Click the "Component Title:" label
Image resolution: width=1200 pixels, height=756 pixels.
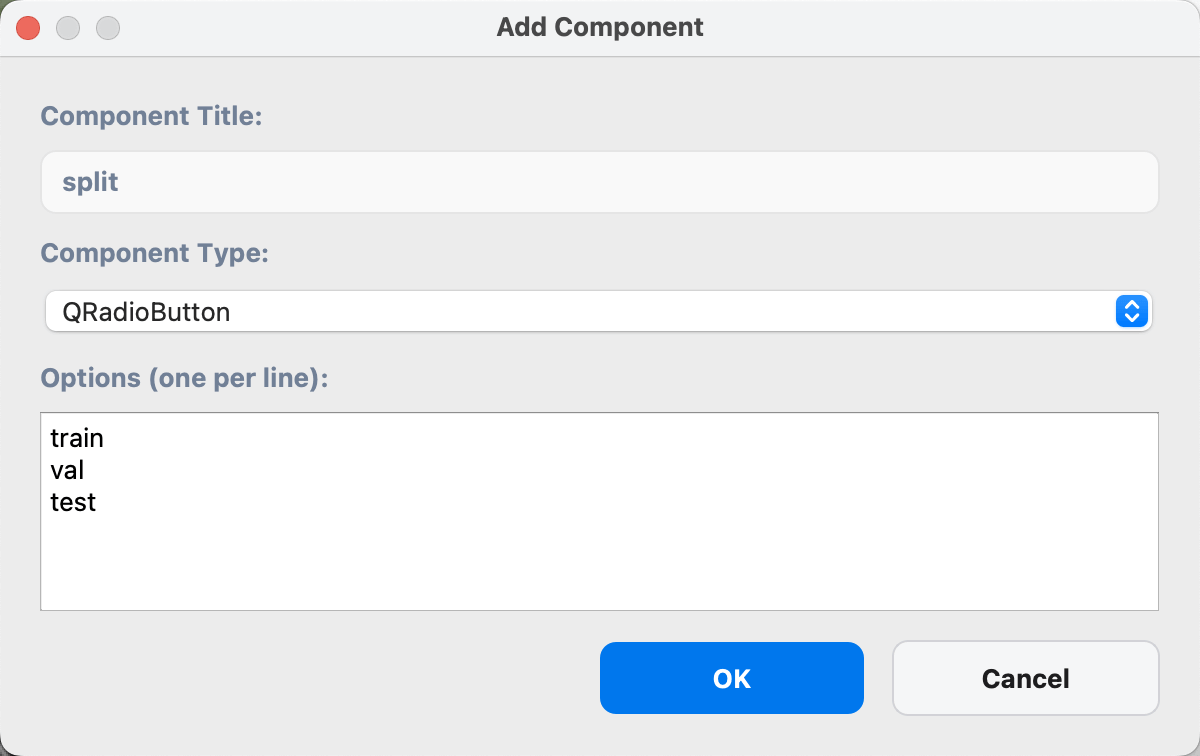(x=151, y=116)
